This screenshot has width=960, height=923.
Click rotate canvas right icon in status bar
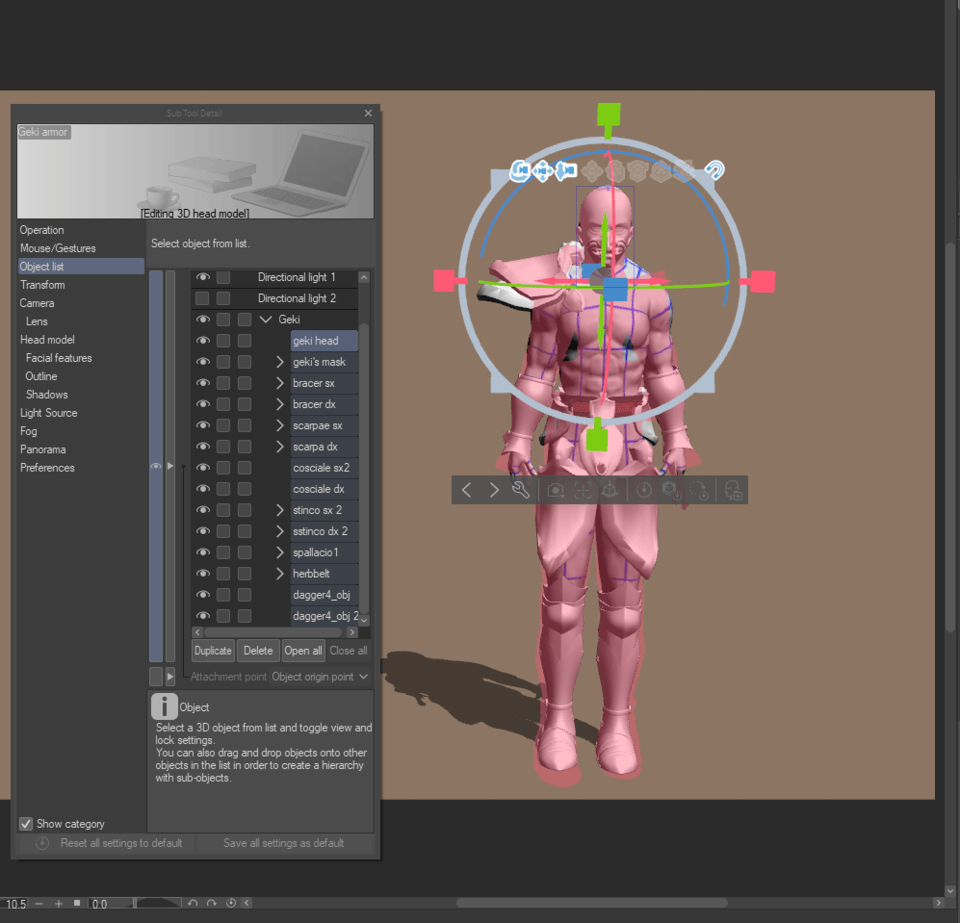point(212,903)
